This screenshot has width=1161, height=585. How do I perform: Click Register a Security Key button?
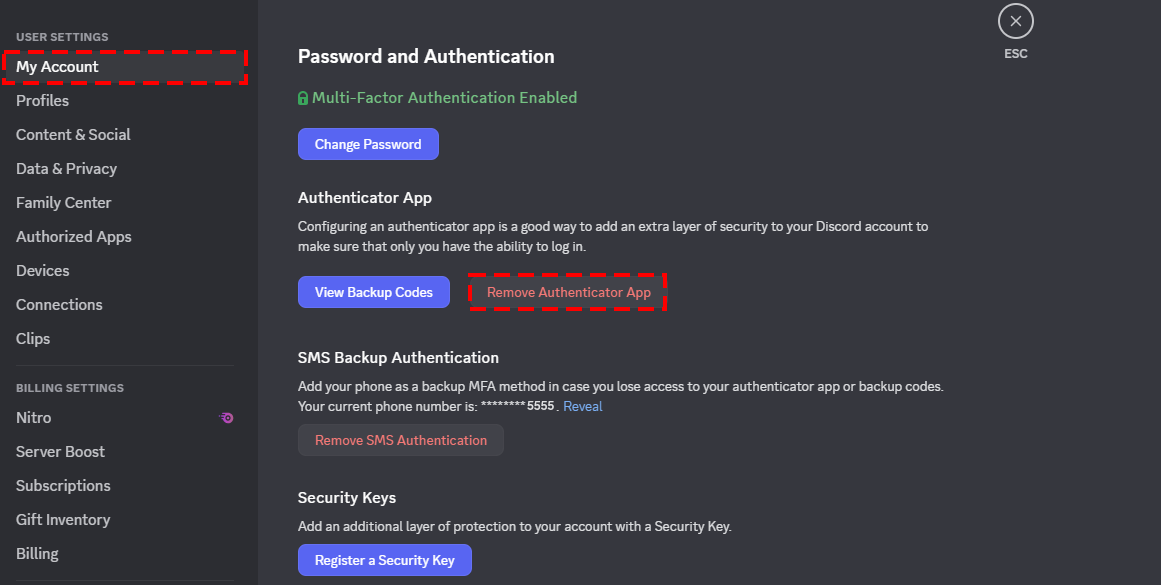pyautogui.click(x=384, y=561)
